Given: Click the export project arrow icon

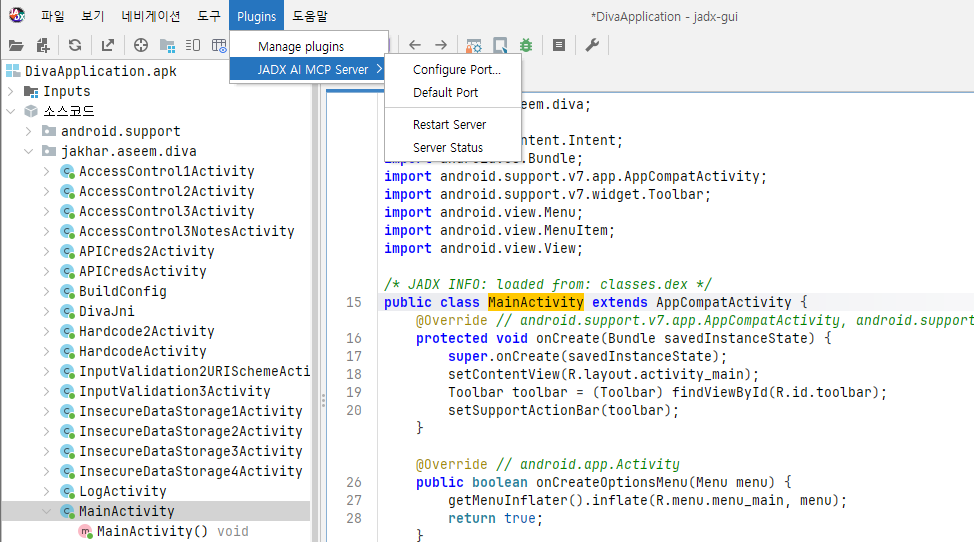Looking at the screenshot, I should coord(107,45).
